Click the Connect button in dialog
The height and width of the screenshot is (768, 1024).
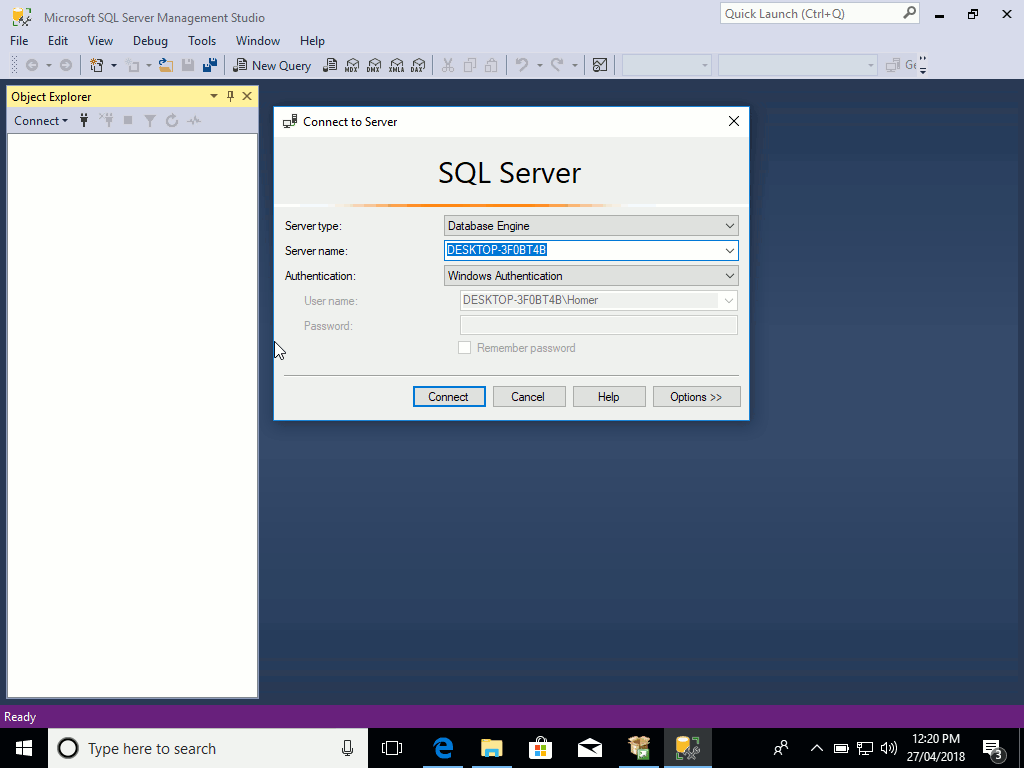click(449, 396)
